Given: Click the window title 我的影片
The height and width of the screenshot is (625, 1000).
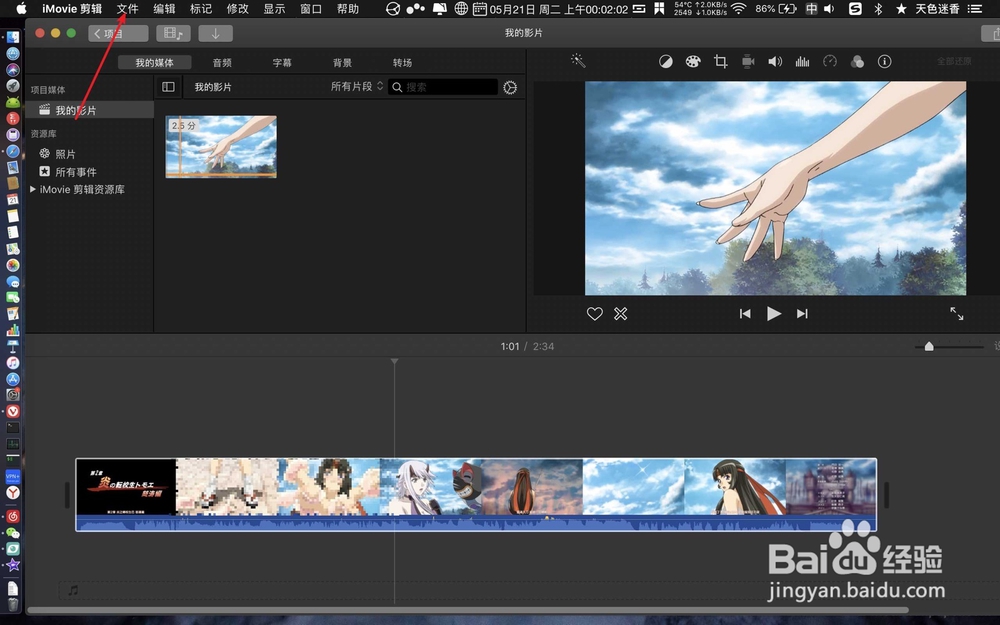Looking at the screenshot, I should (x=524, y=33).
